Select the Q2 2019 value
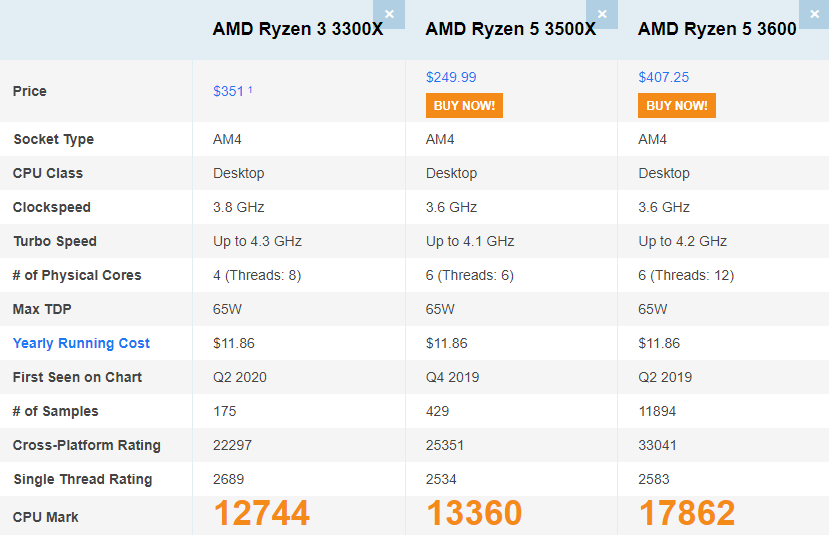This screenshot has height=535, width=829. [665, 377]
